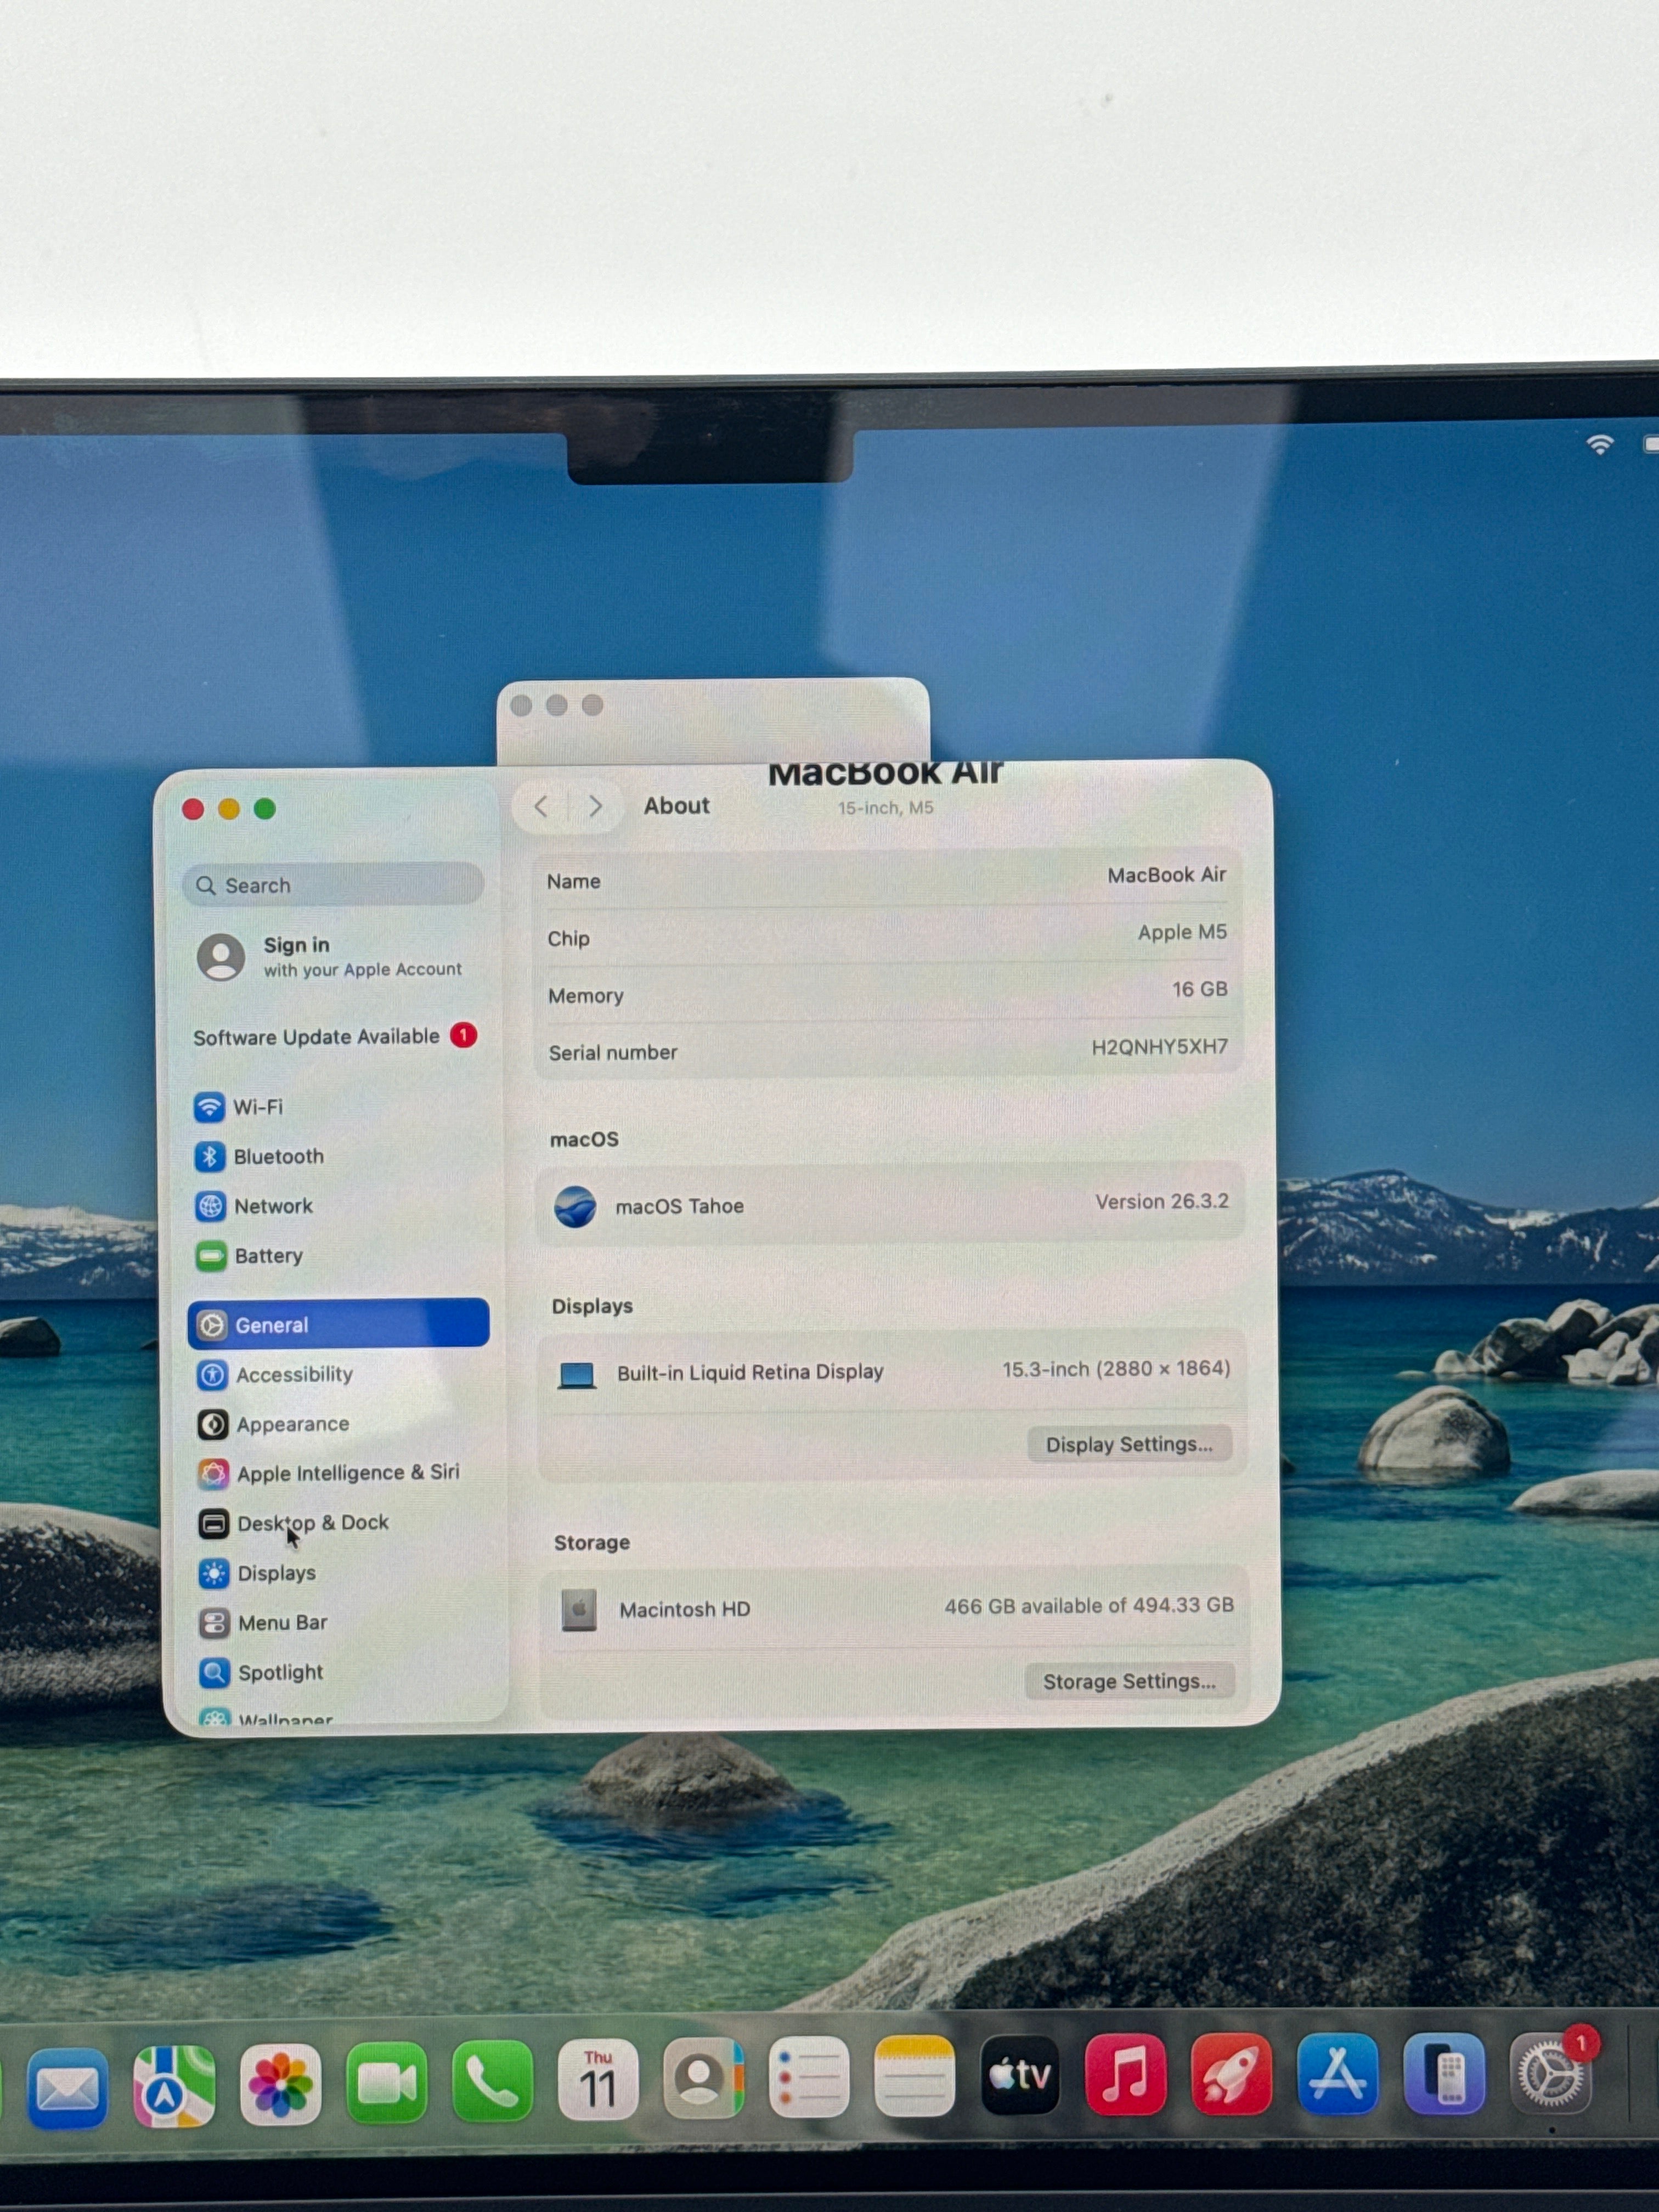The width and height of the screenshot is (1659, 2212).
Task: Launch Apple TV from the Dock
Action: point(1020,2075)
